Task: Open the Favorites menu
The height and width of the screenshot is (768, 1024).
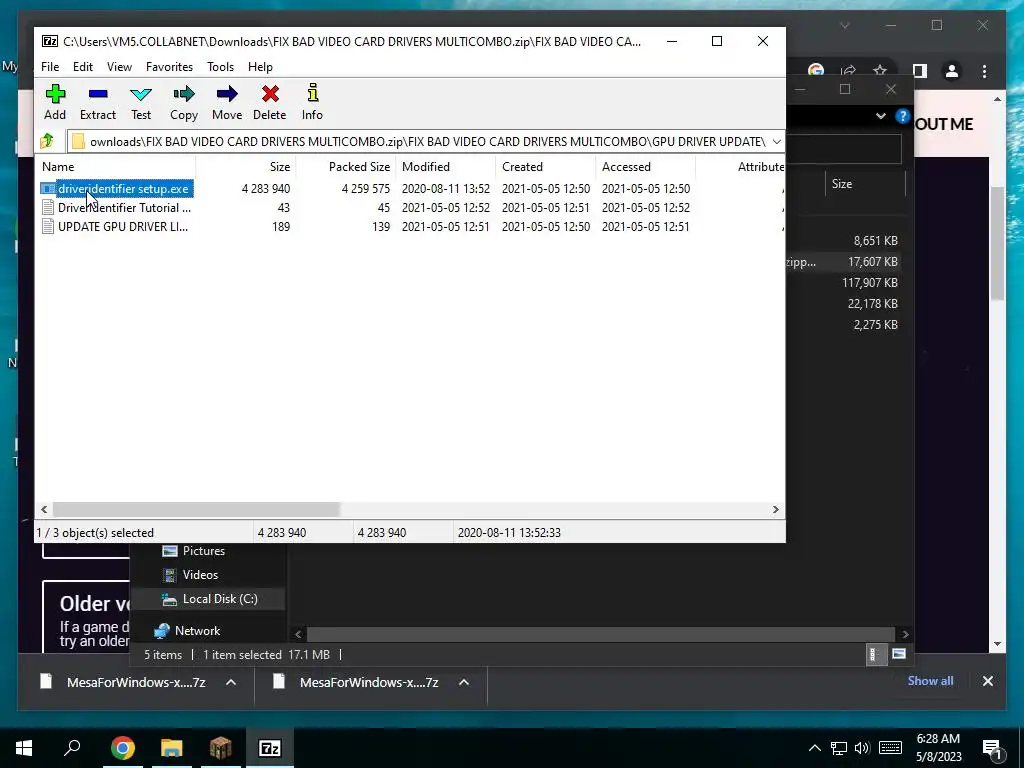Action: click(x=169, y=67)
